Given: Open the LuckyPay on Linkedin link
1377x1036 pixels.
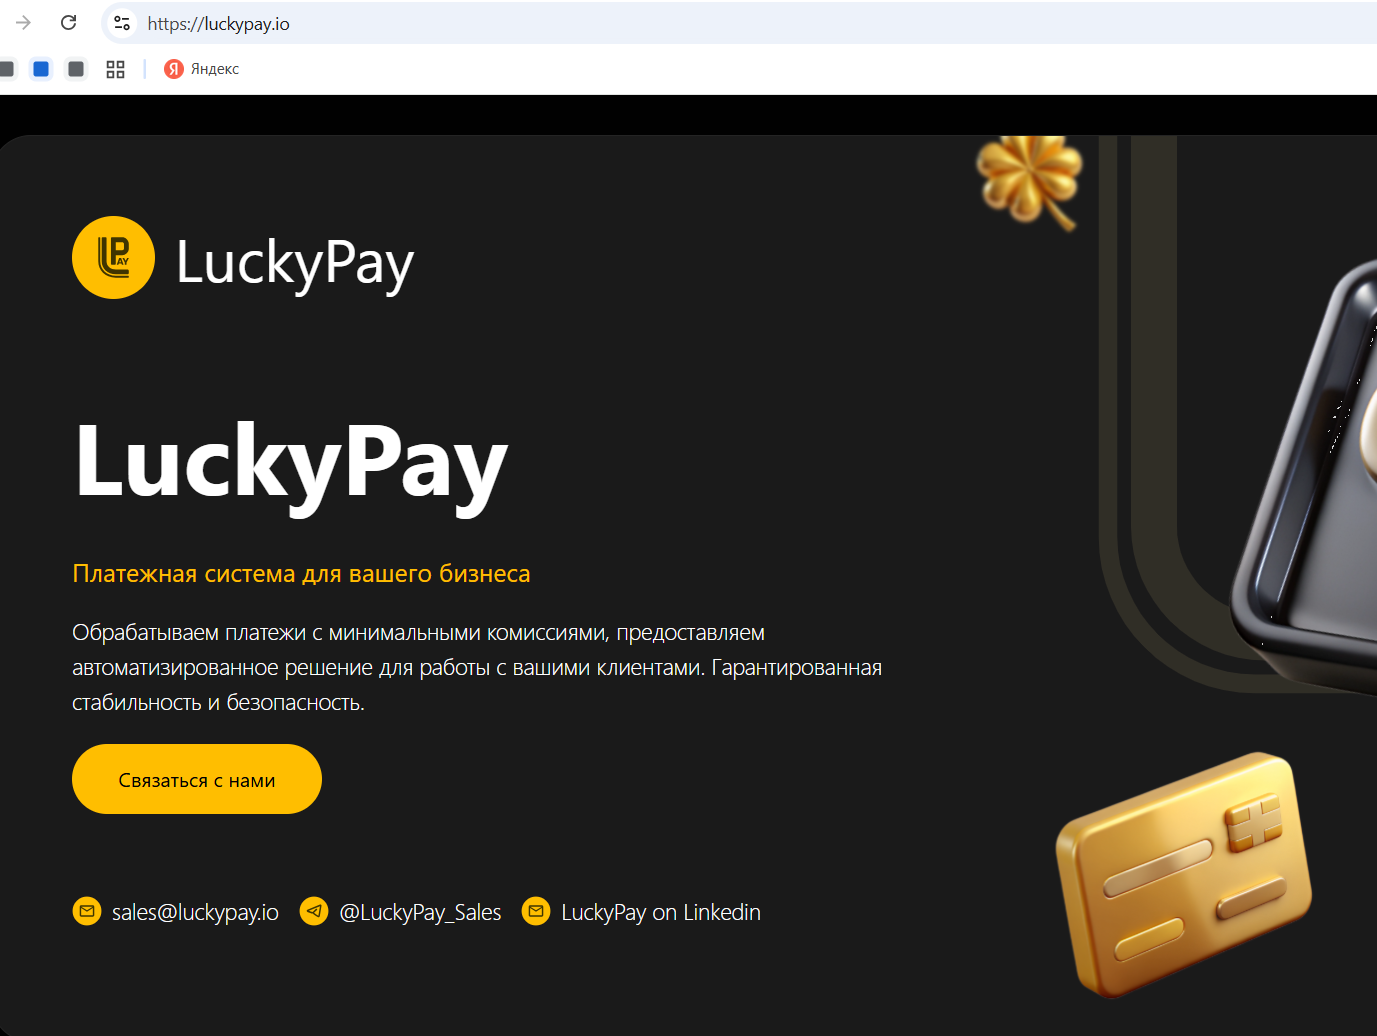Looking at the screenshot, I should coord(661,912).
